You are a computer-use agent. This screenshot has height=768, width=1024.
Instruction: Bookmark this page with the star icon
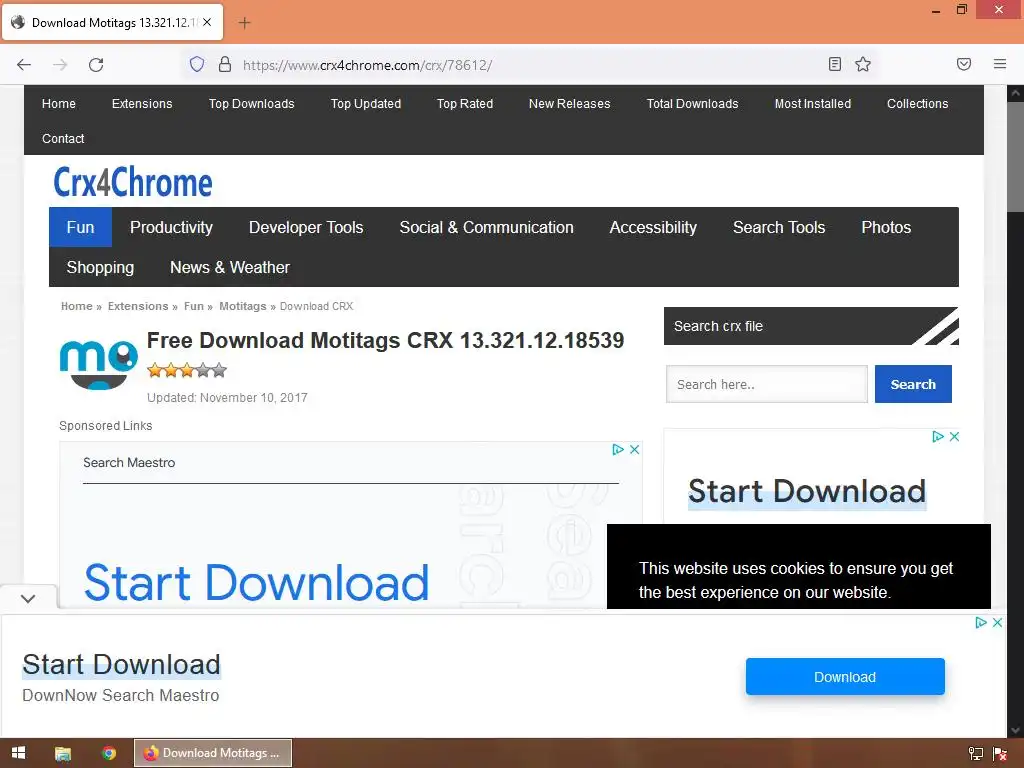863,64
